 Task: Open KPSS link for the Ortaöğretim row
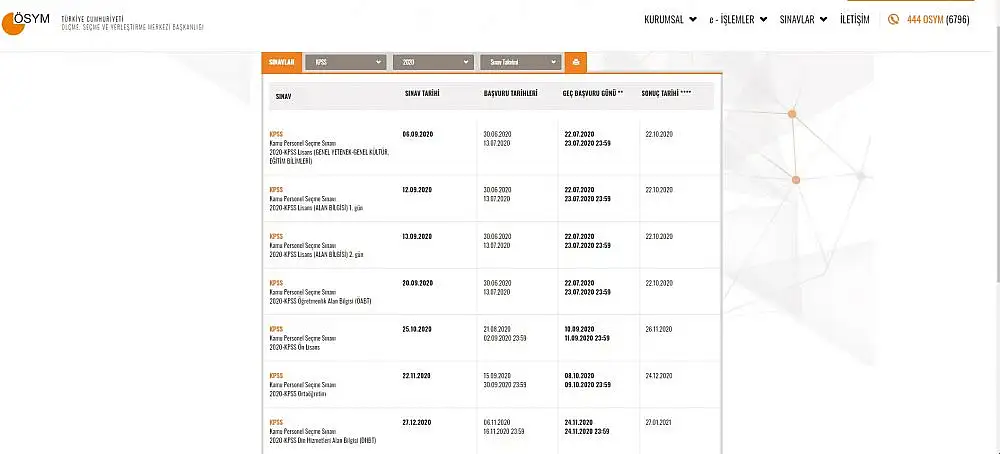276,376
